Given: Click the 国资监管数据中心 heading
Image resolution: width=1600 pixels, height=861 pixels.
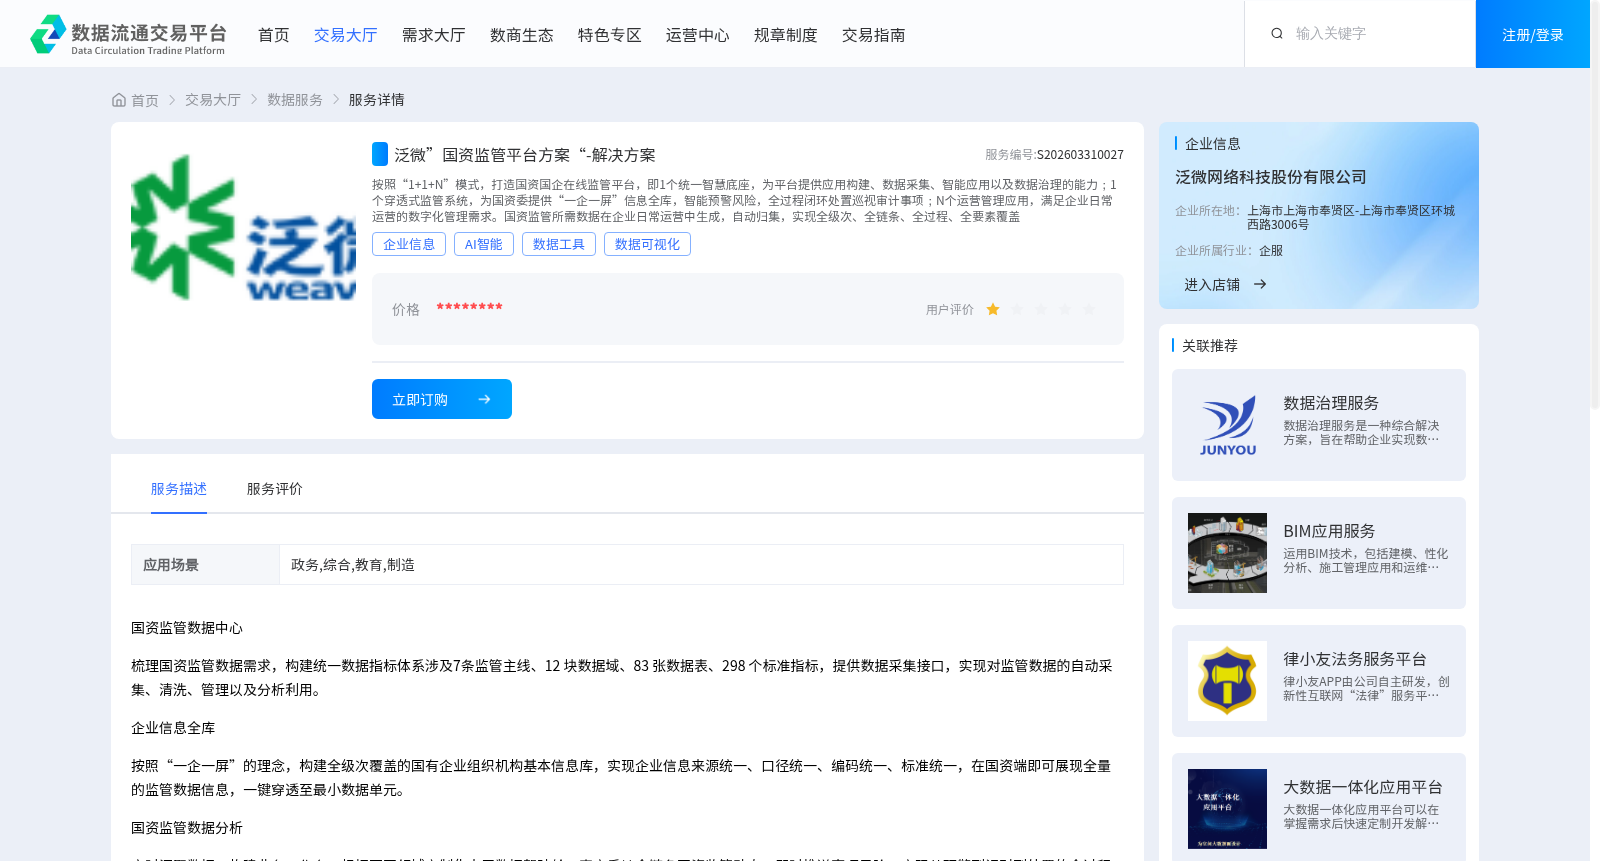Looking at the screenshot, I should (x=187, y=628).
